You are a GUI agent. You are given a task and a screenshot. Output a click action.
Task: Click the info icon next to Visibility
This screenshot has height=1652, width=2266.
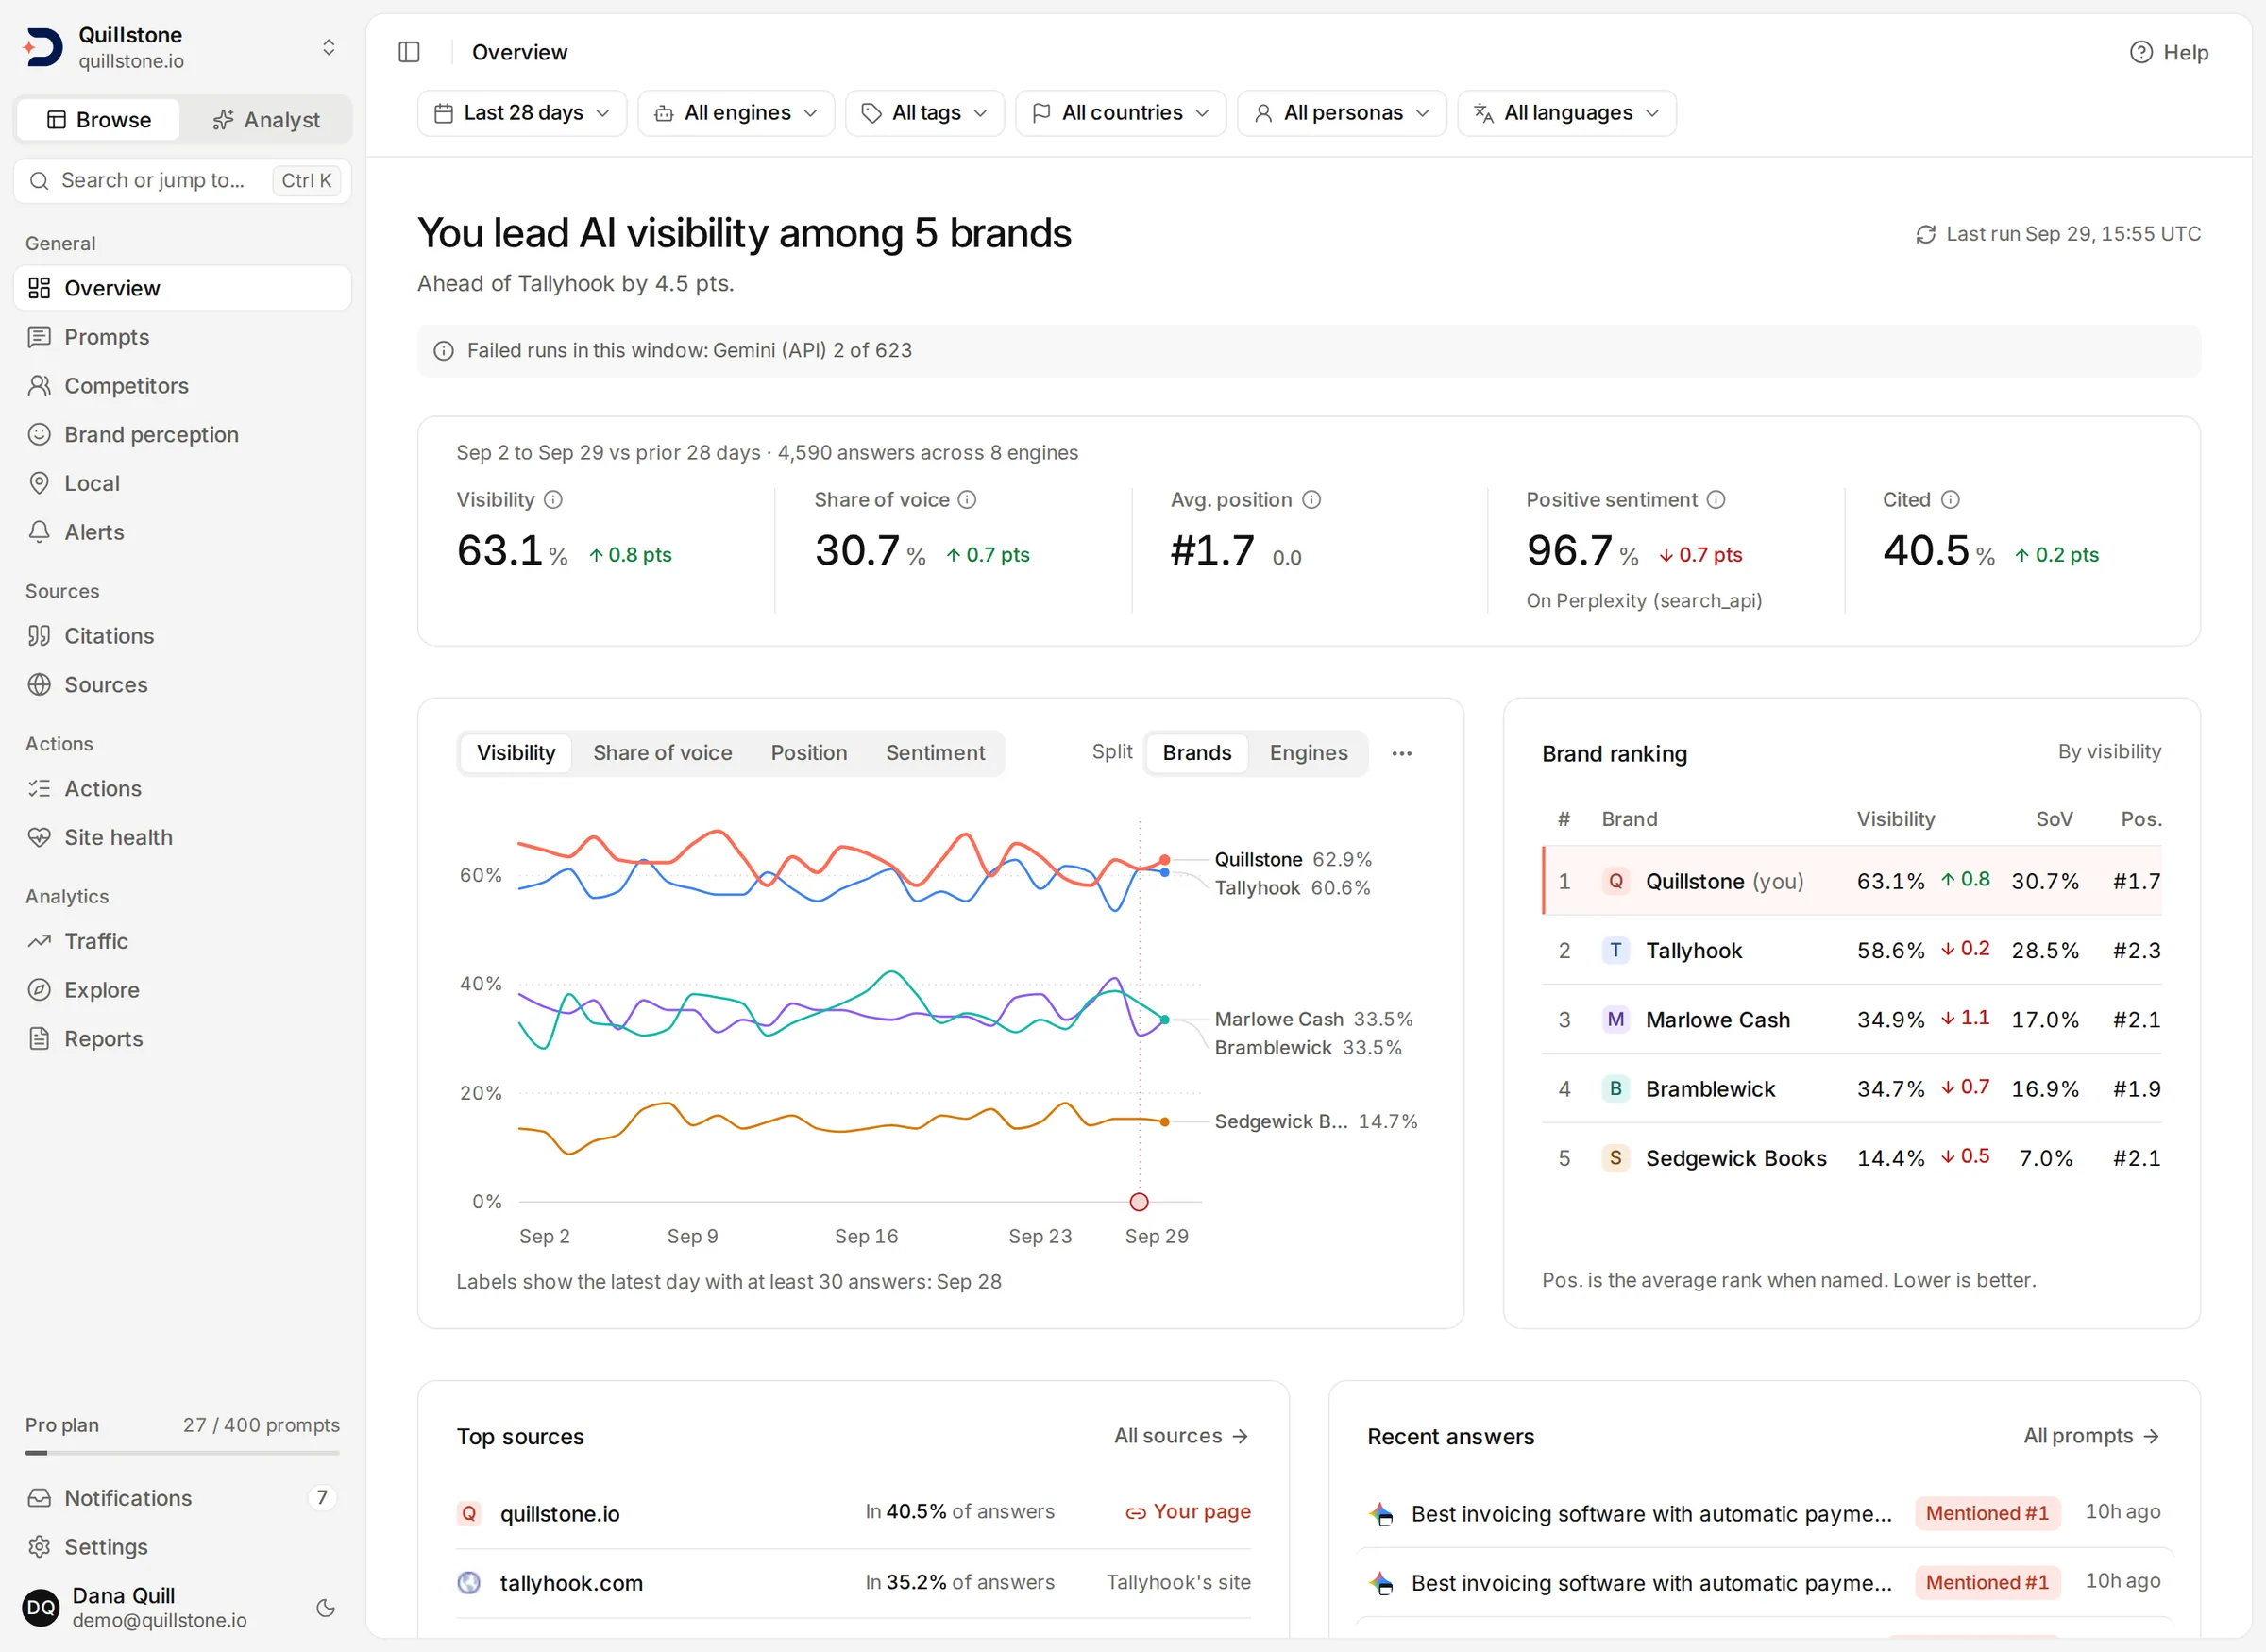(x=553, y=500)
